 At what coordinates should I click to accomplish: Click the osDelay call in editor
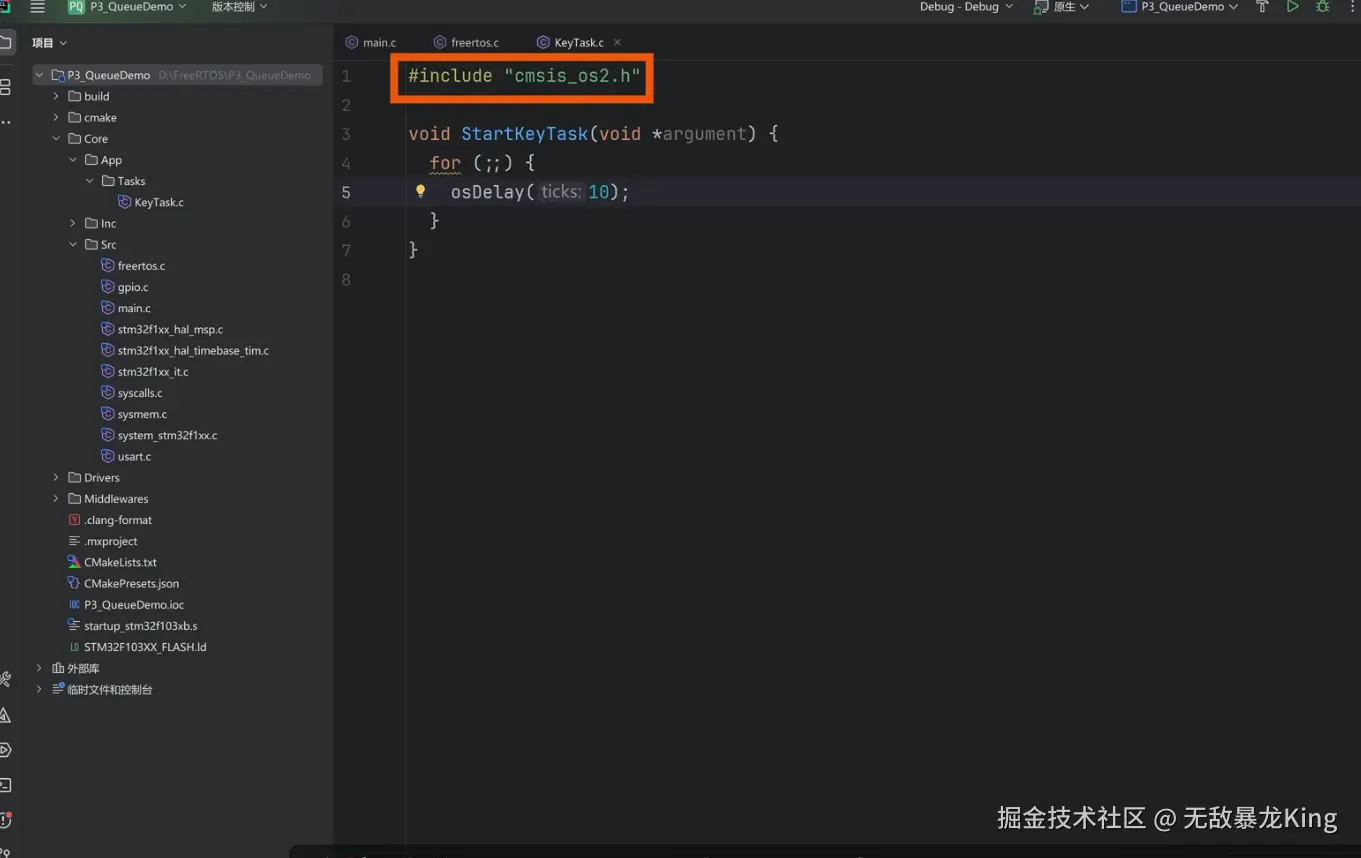487,192
